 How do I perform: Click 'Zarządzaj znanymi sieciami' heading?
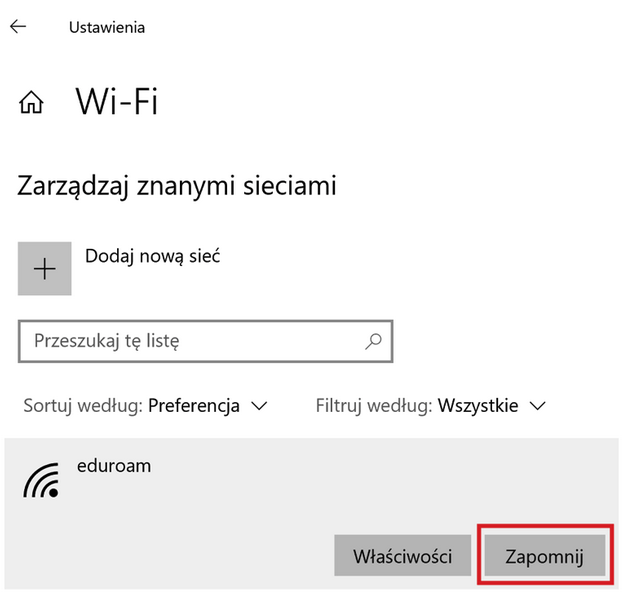click(x=177, y=185)
